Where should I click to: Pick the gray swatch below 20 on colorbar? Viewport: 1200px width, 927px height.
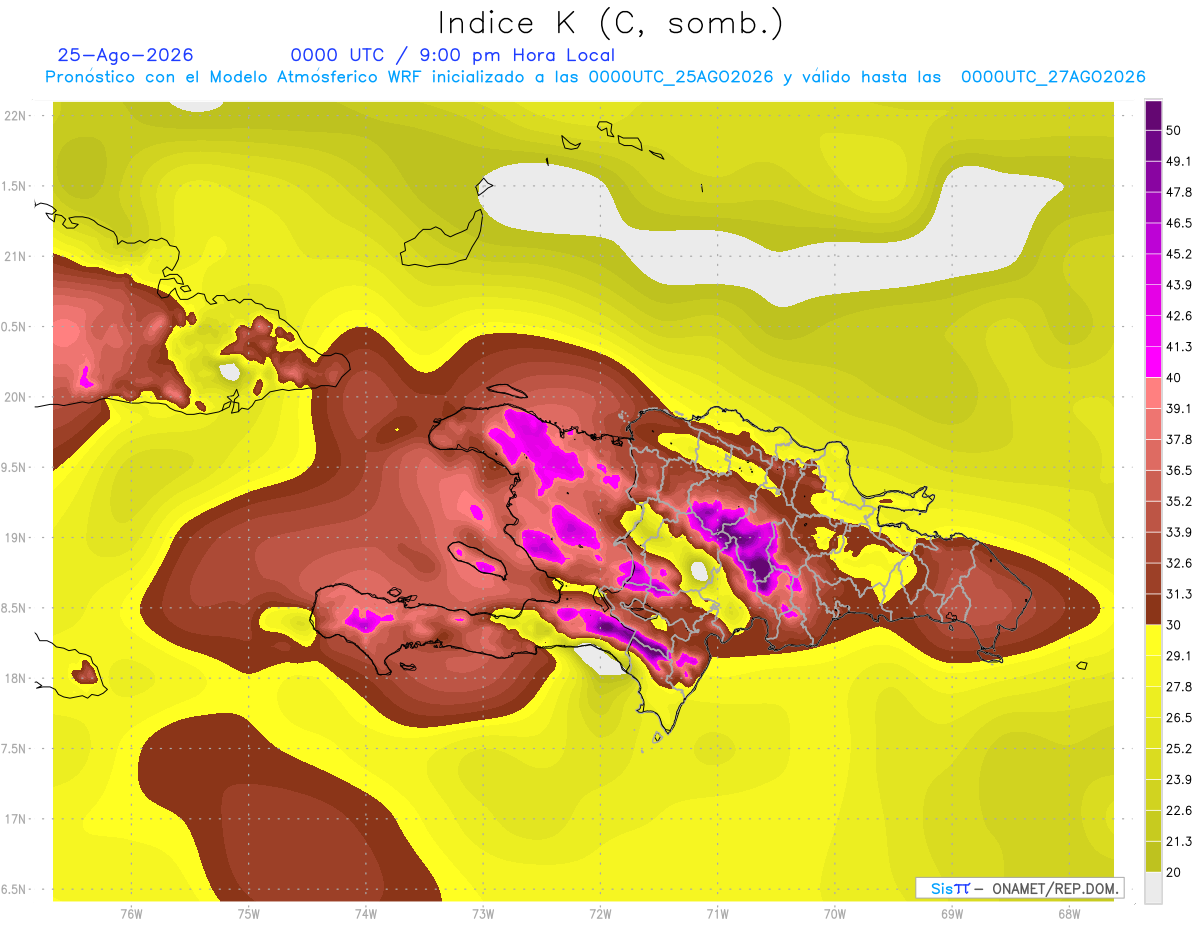1153,888
